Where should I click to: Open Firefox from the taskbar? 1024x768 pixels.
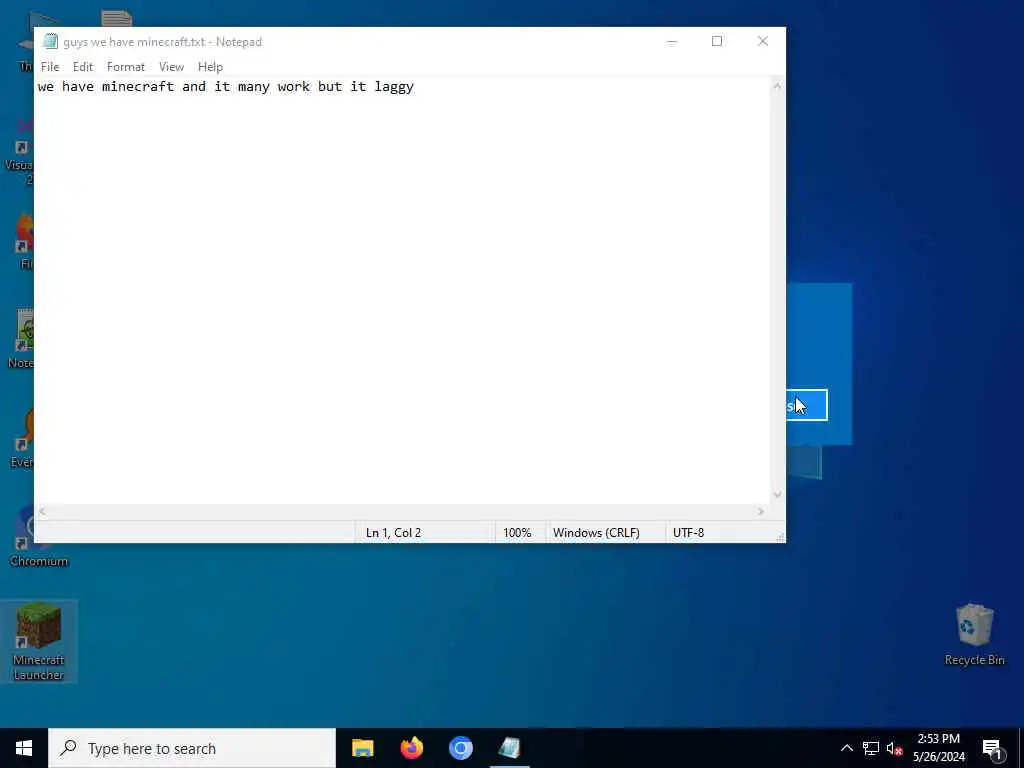tap(411, 748)
